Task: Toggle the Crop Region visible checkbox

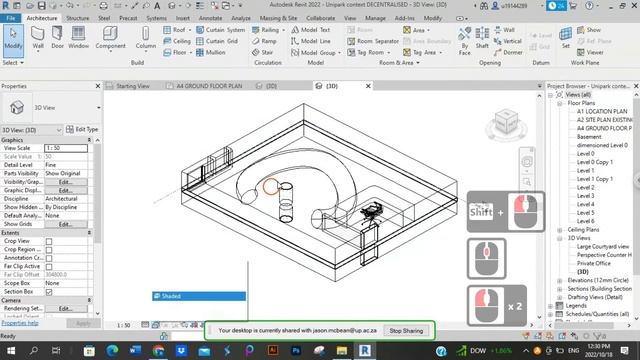Action: [49, 250]
